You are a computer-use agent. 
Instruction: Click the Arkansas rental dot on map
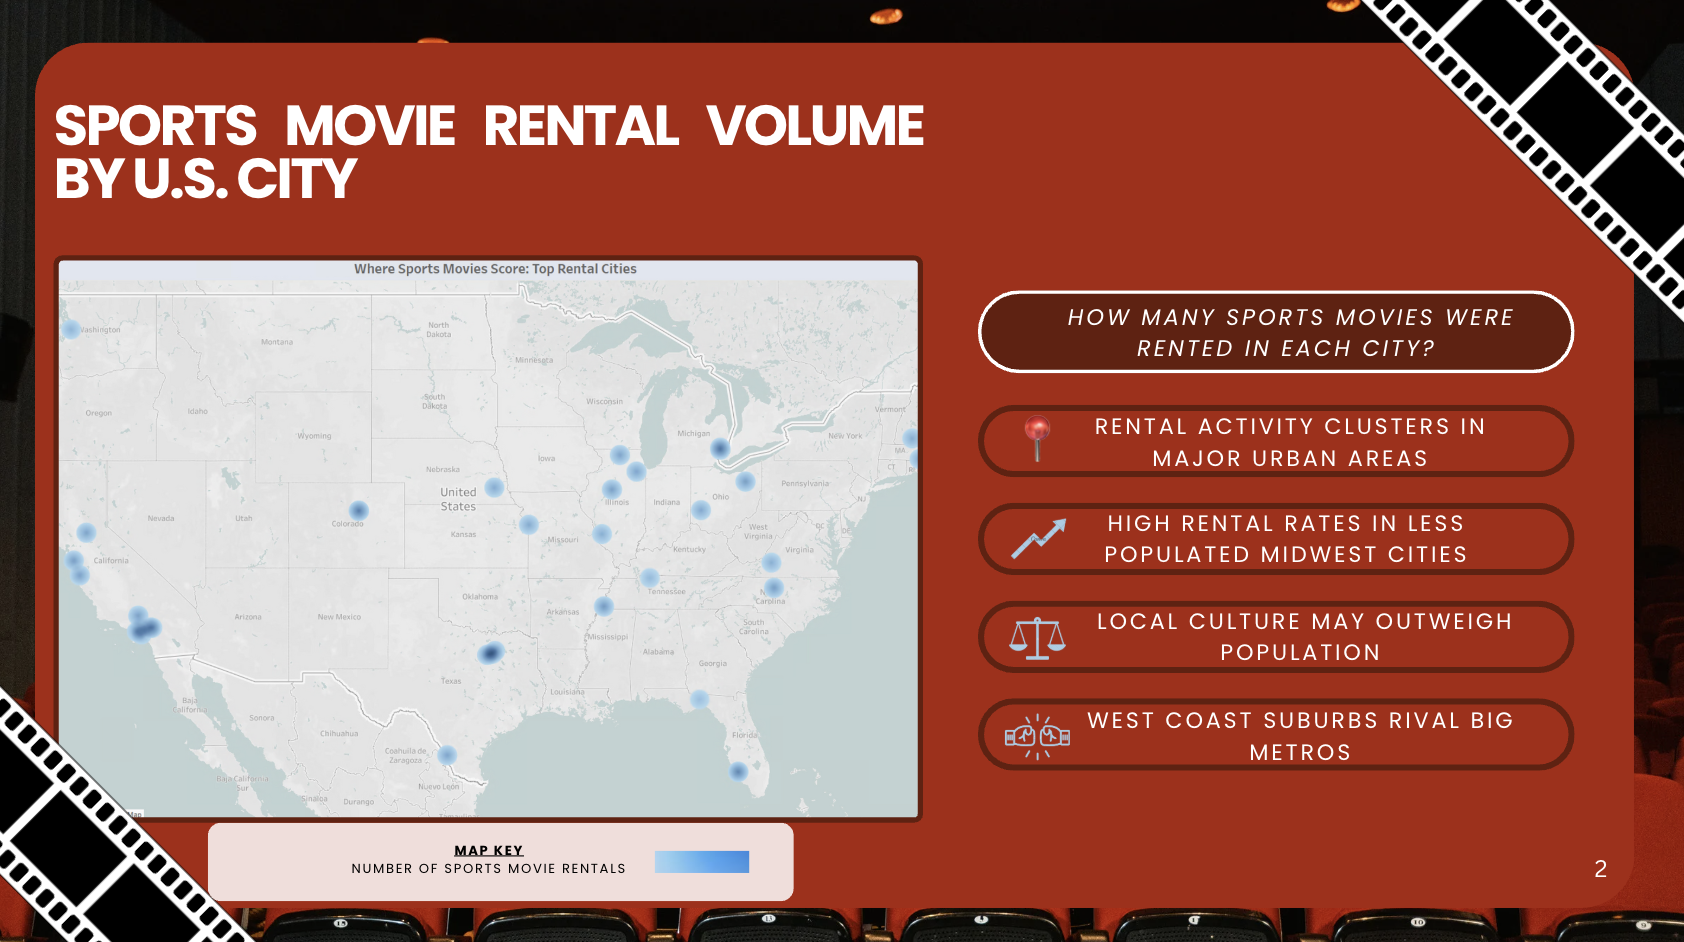pos(604,606)
